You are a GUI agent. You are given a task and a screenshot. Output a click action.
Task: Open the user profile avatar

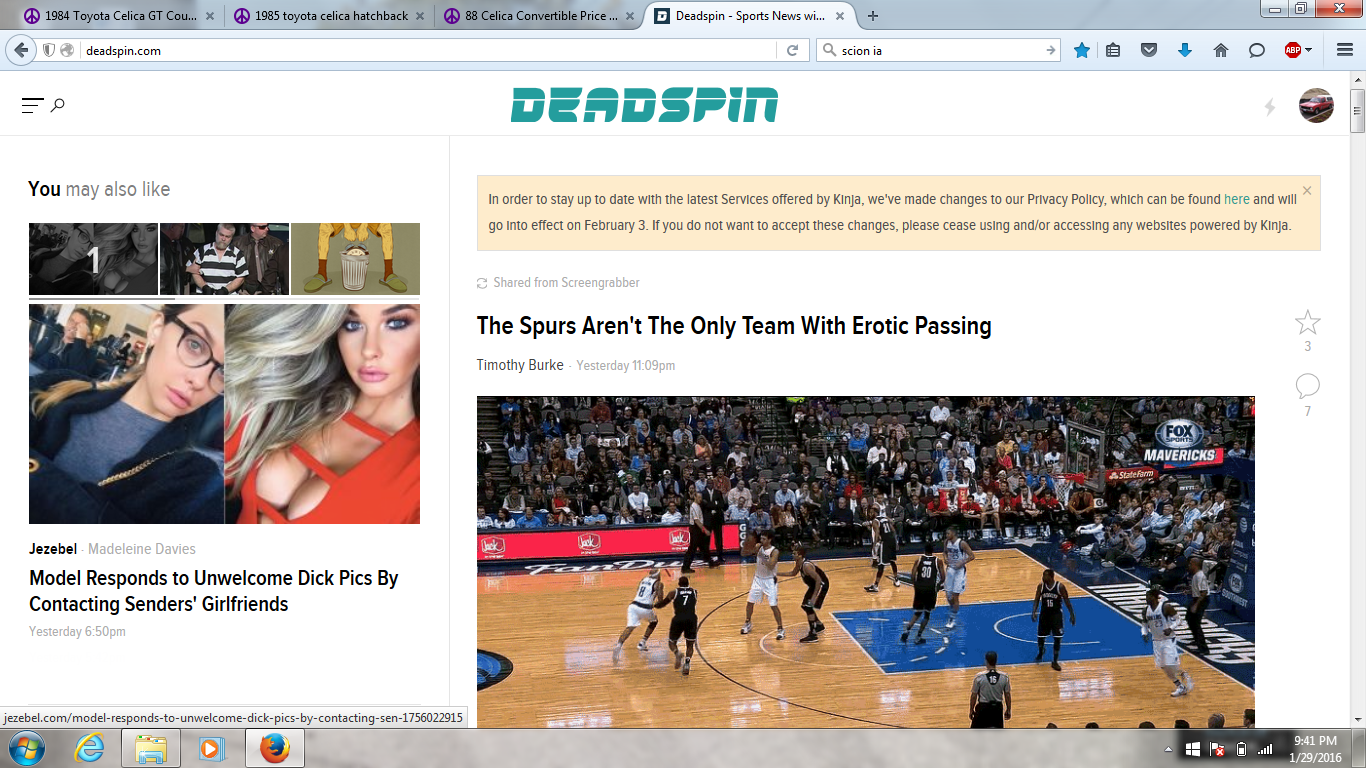click(x=1316, y=105)
